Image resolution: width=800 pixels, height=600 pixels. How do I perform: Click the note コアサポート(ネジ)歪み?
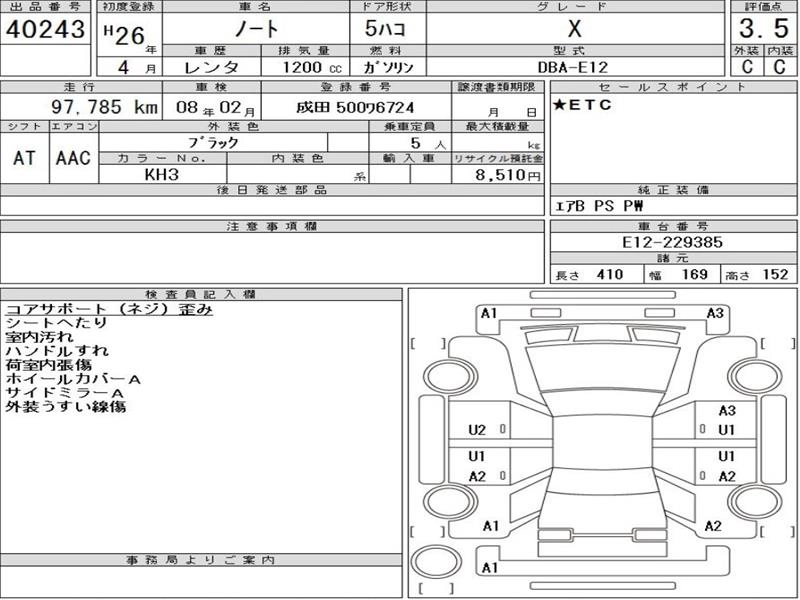point(109,309)
